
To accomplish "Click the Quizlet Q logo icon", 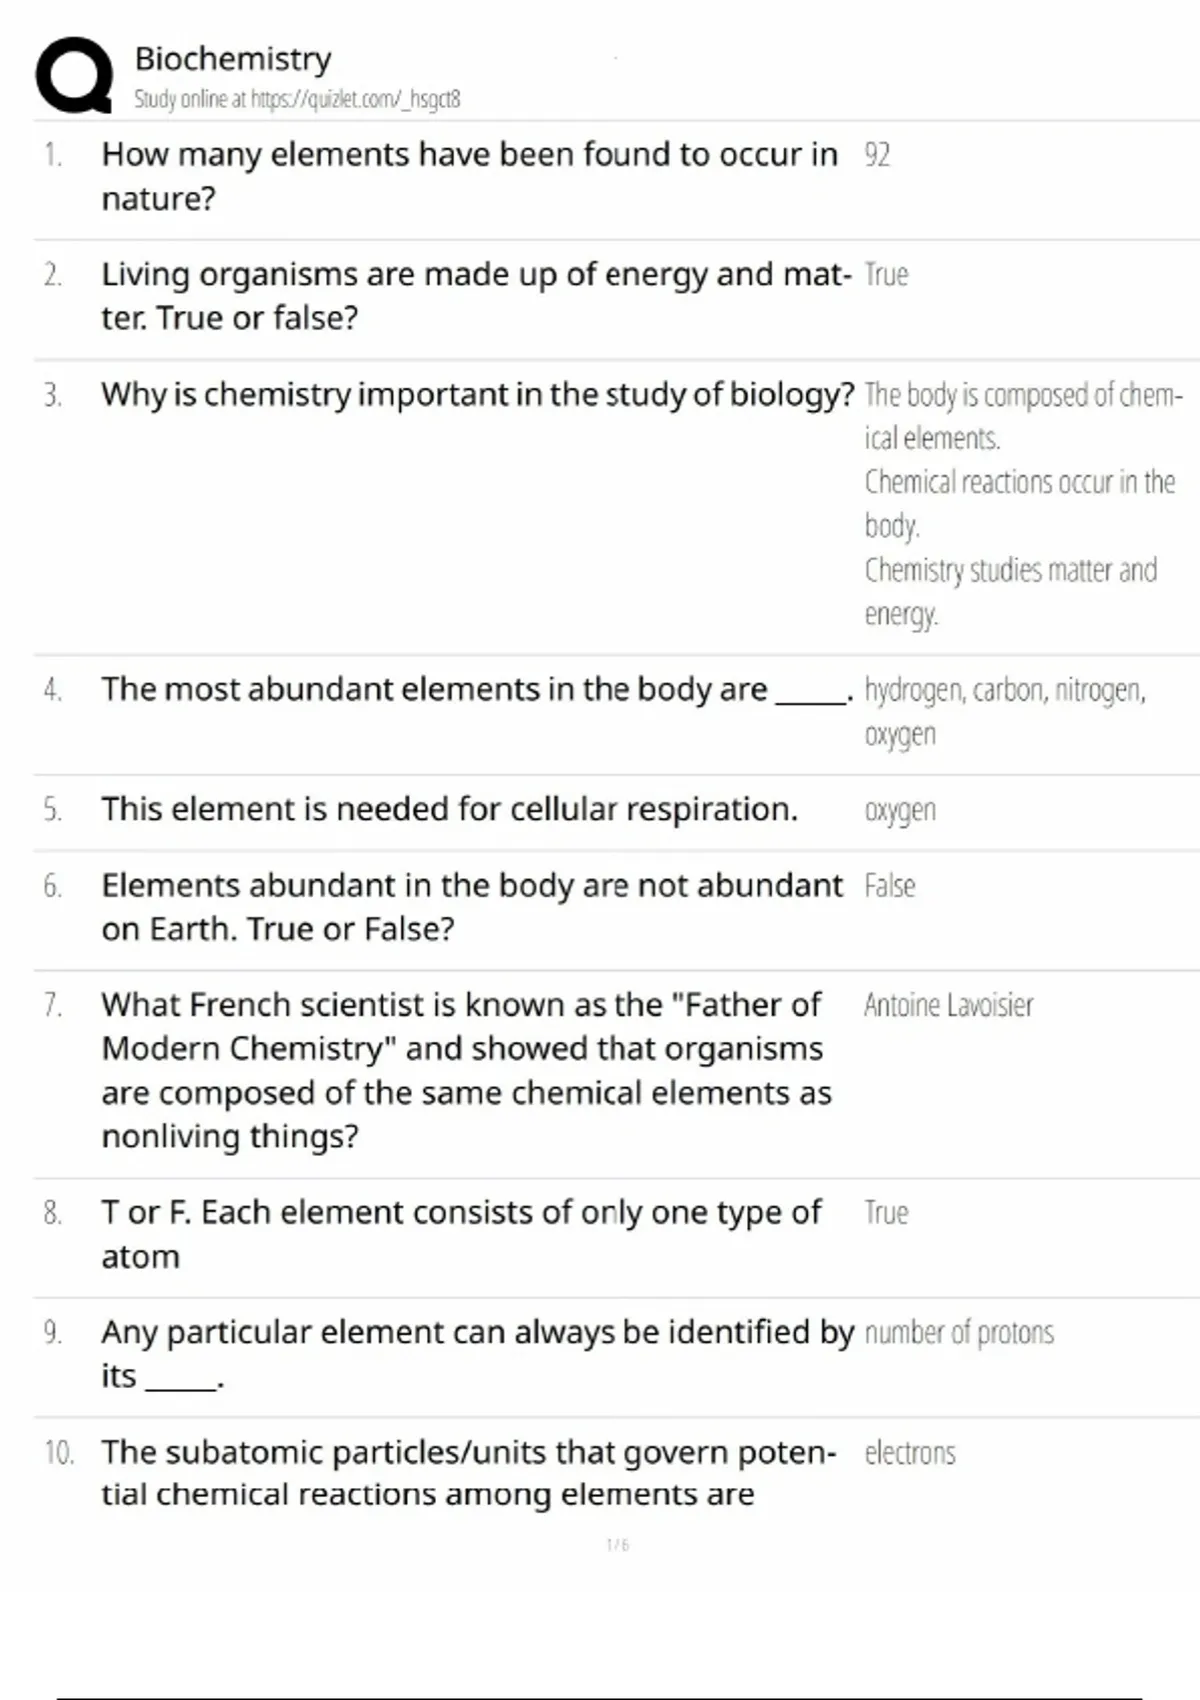I will (x=74, y=75).
